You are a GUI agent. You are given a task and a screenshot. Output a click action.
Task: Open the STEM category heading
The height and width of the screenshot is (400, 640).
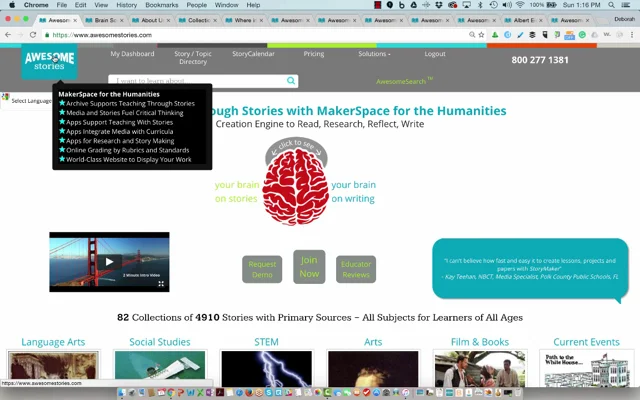click(266, 342)
